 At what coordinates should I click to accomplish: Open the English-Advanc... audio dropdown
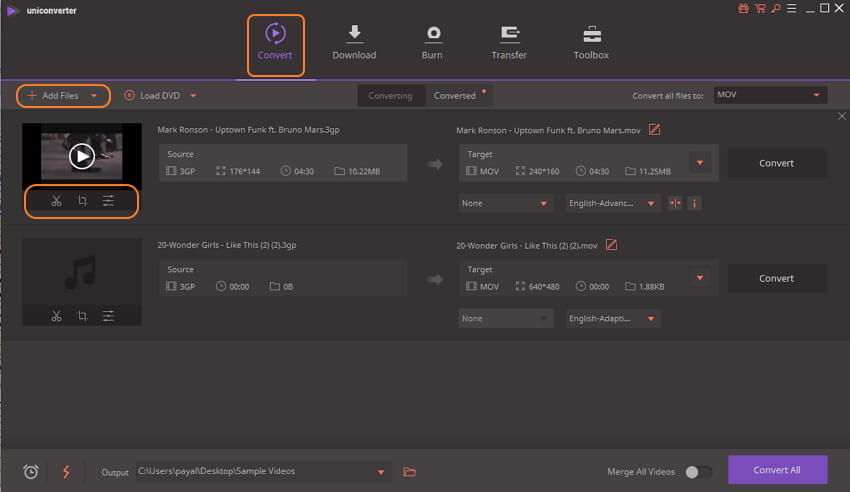613,203
